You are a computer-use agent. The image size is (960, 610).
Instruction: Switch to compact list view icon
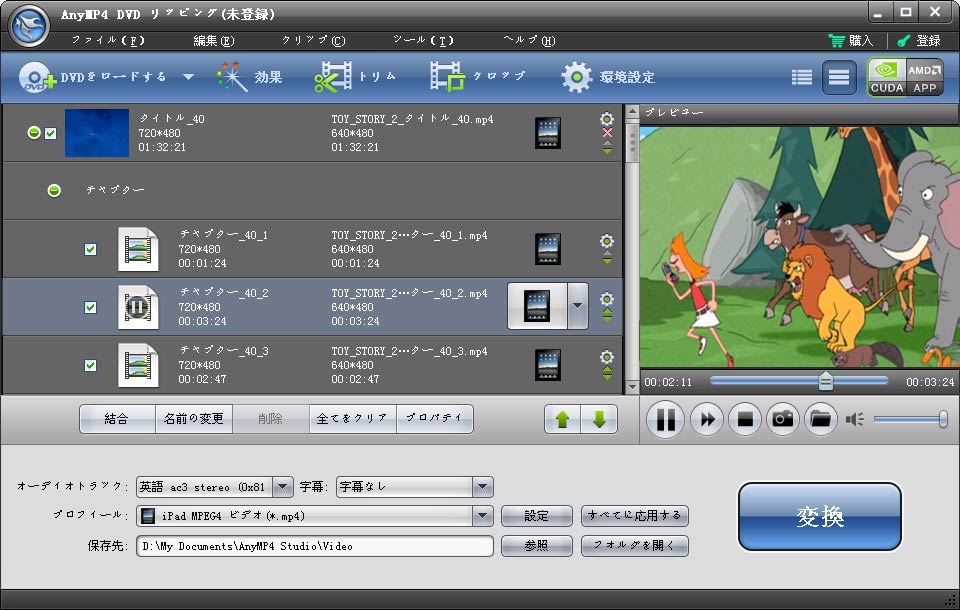(801, 77)
